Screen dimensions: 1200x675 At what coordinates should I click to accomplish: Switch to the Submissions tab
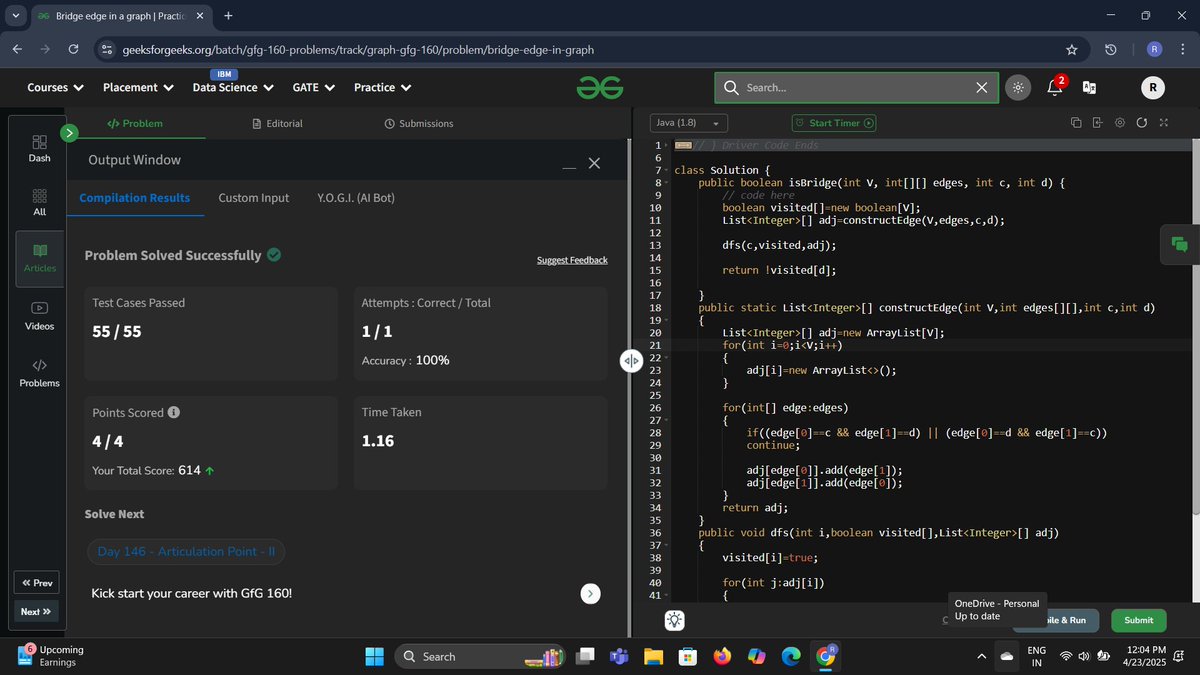(x=419, y=123)
